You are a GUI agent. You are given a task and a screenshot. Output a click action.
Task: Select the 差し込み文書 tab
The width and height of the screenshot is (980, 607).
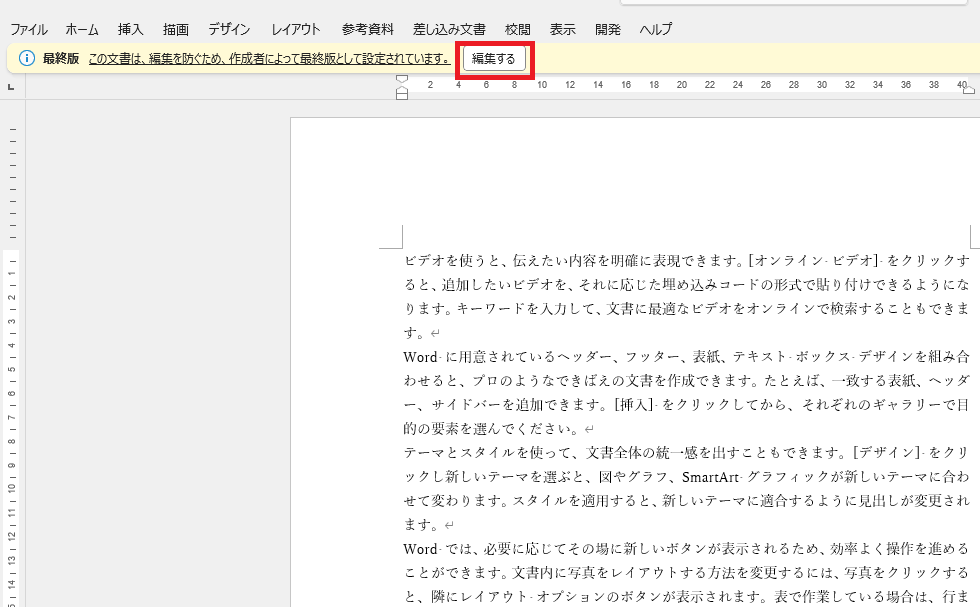449,29
